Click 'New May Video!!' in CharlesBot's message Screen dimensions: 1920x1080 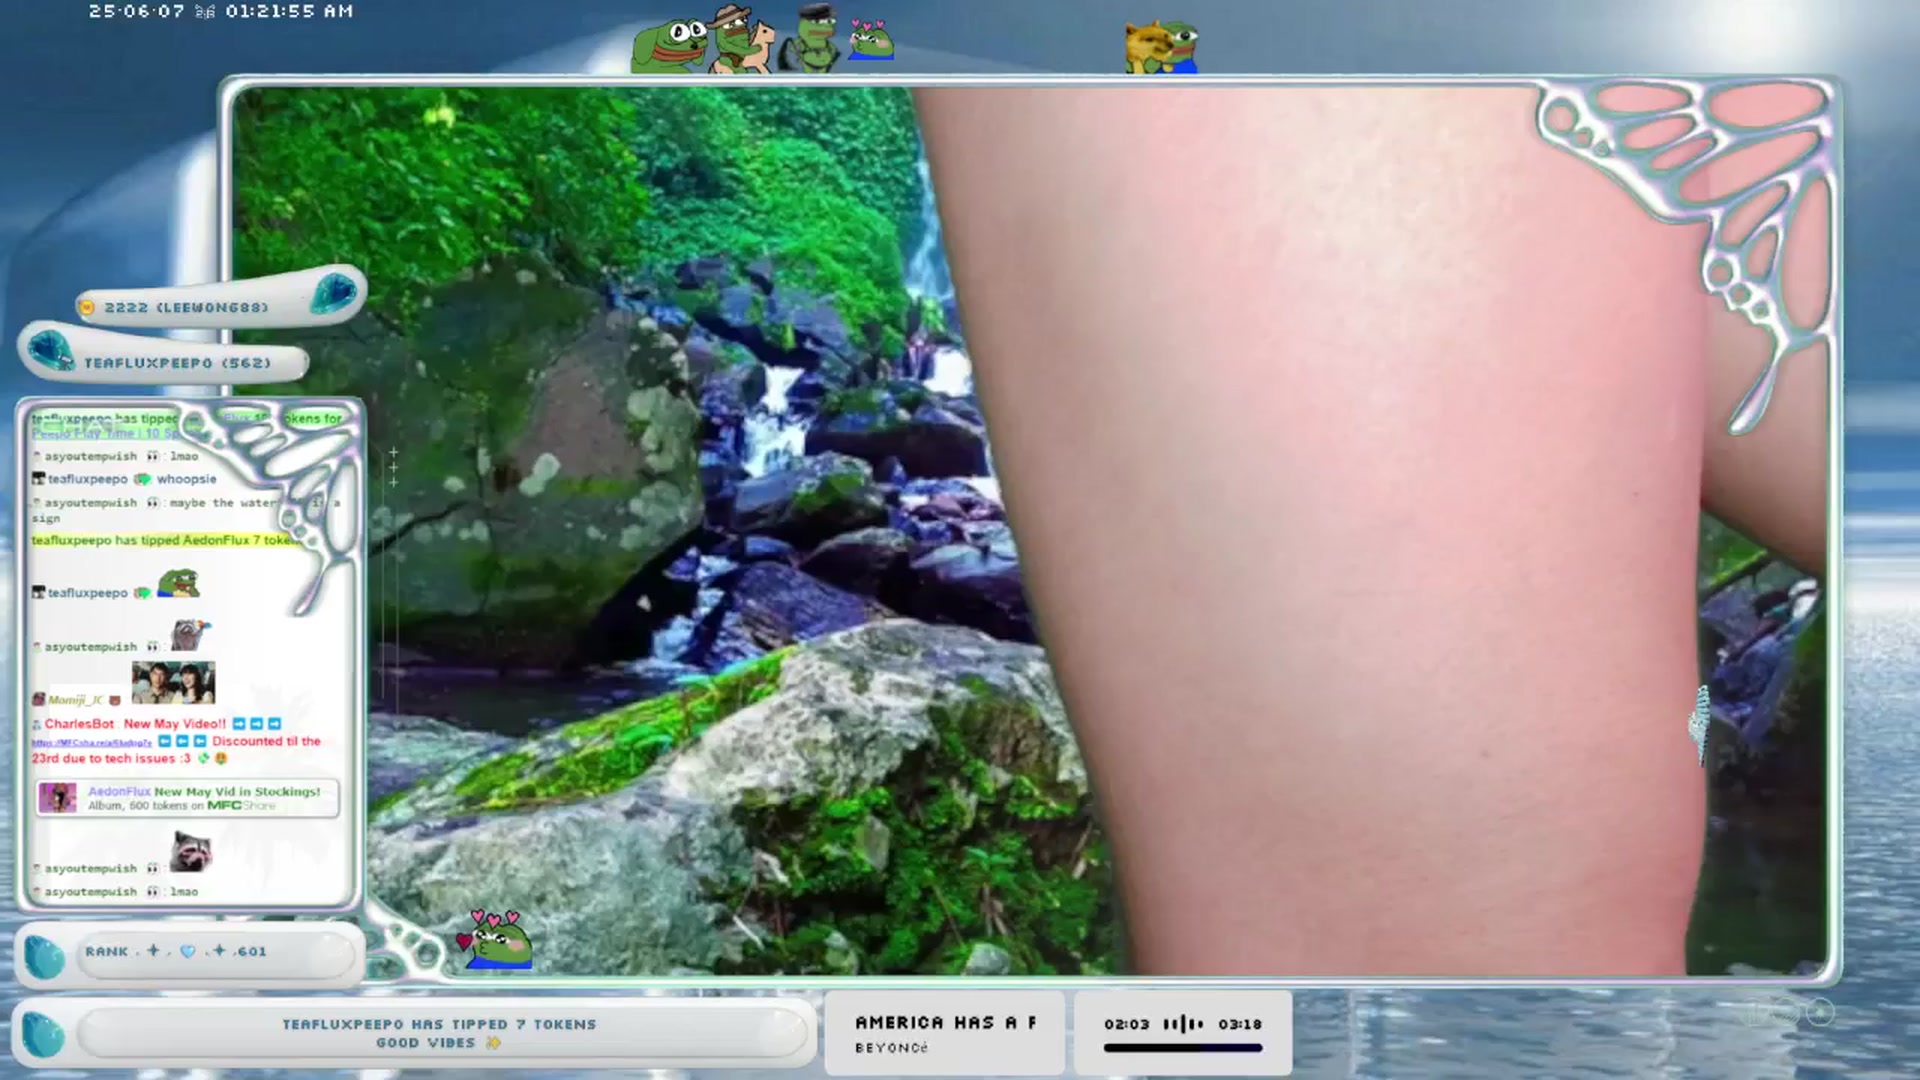point(175,724)
